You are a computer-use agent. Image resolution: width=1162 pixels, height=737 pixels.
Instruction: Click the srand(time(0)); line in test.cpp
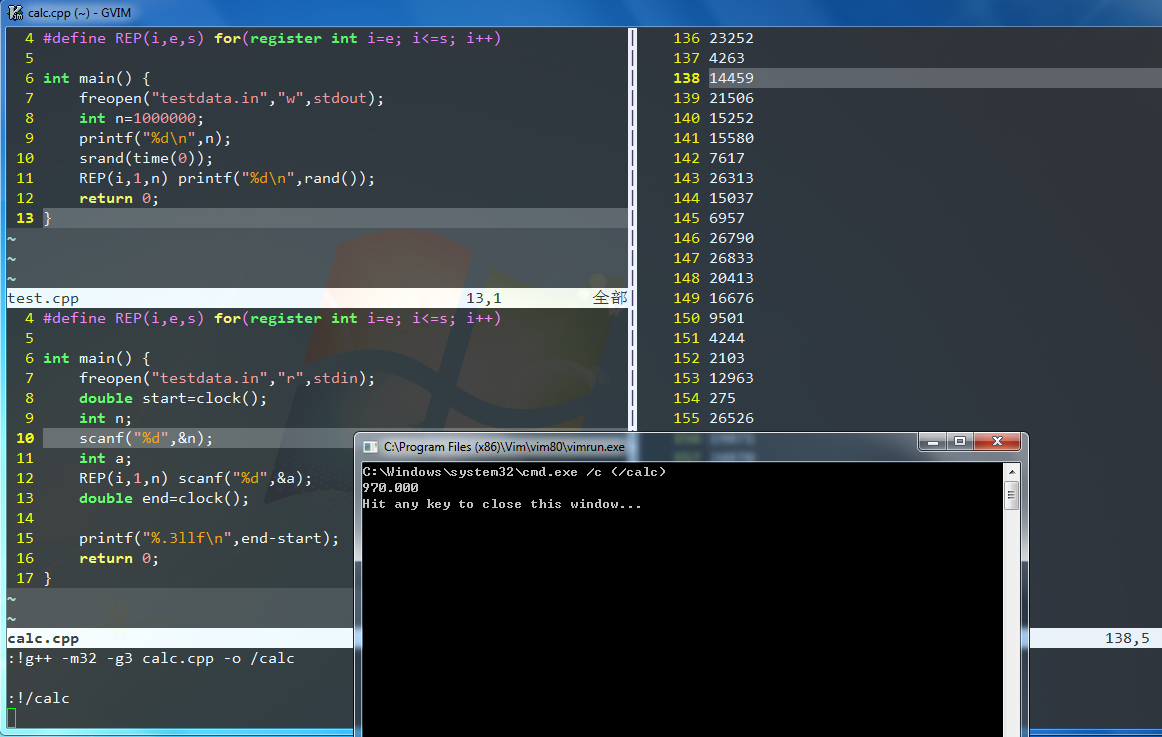coord(146,158)
